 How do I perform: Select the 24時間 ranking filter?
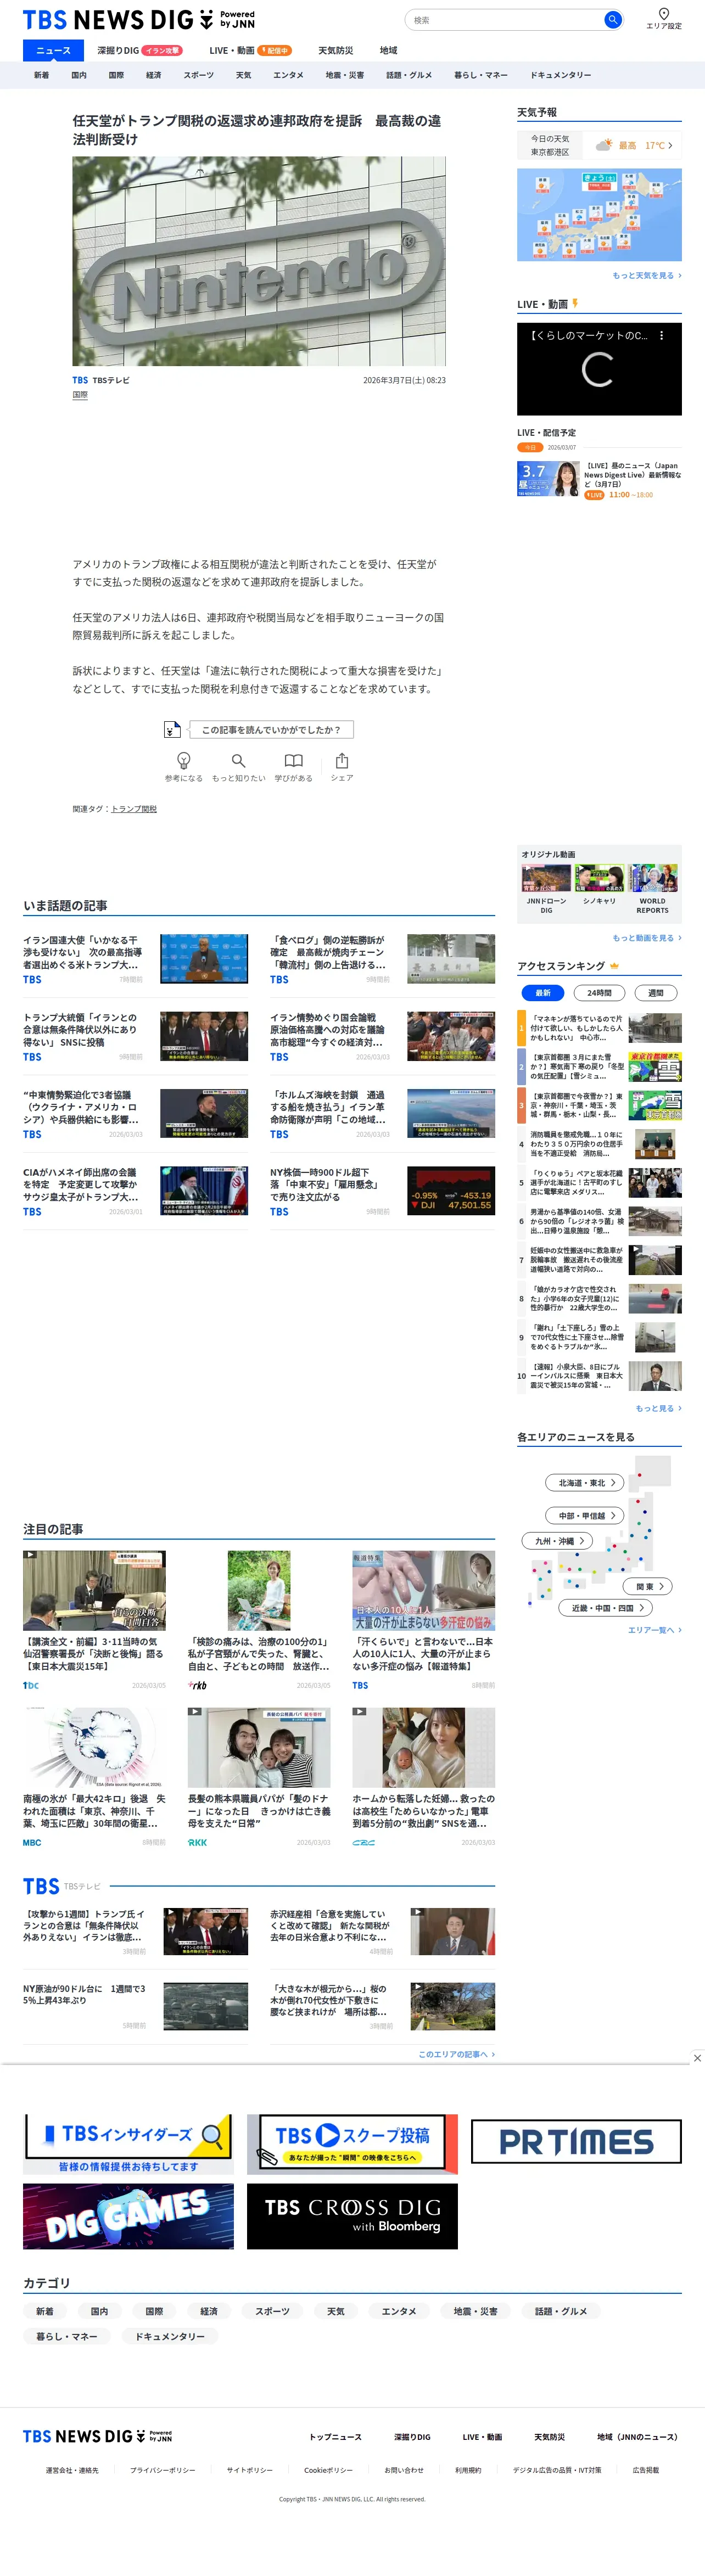[599, 993]
